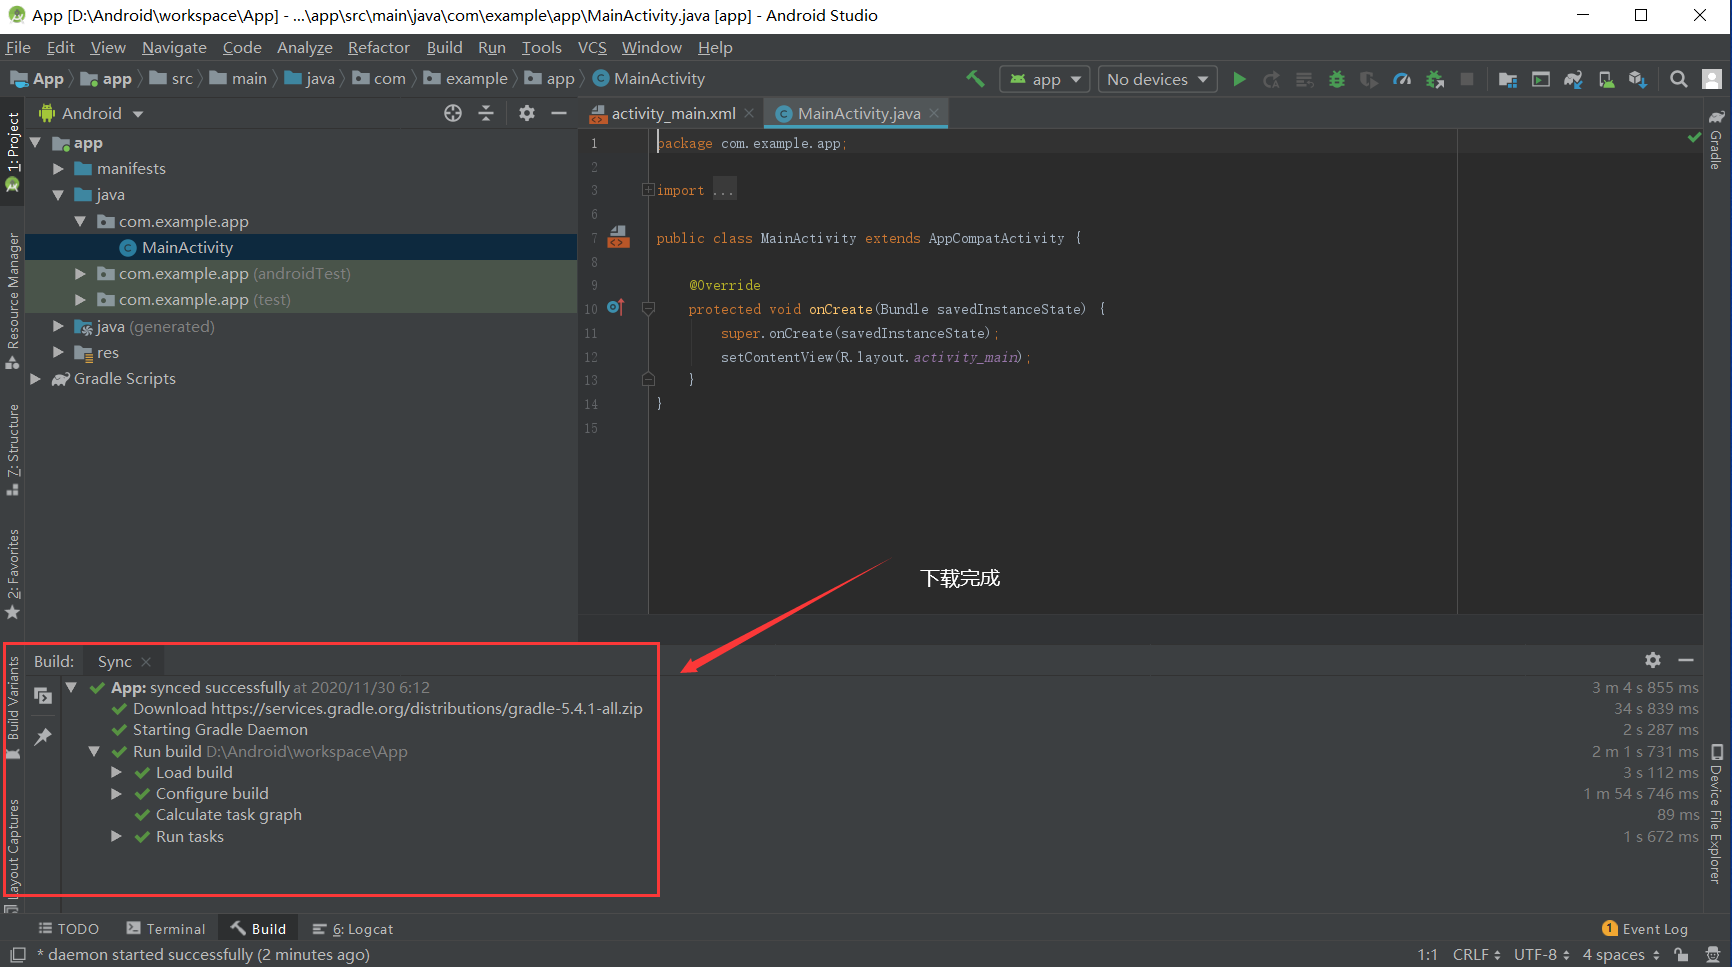Expand the folded import block
The image size is (1732, 967).
click(x=647, y=190)
